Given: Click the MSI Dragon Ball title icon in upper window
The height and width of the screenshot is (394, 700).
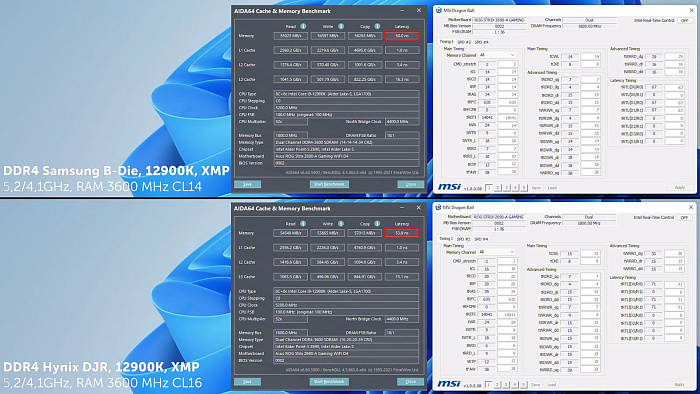Looking at the screenshot, I should click(x=438, y=10).
